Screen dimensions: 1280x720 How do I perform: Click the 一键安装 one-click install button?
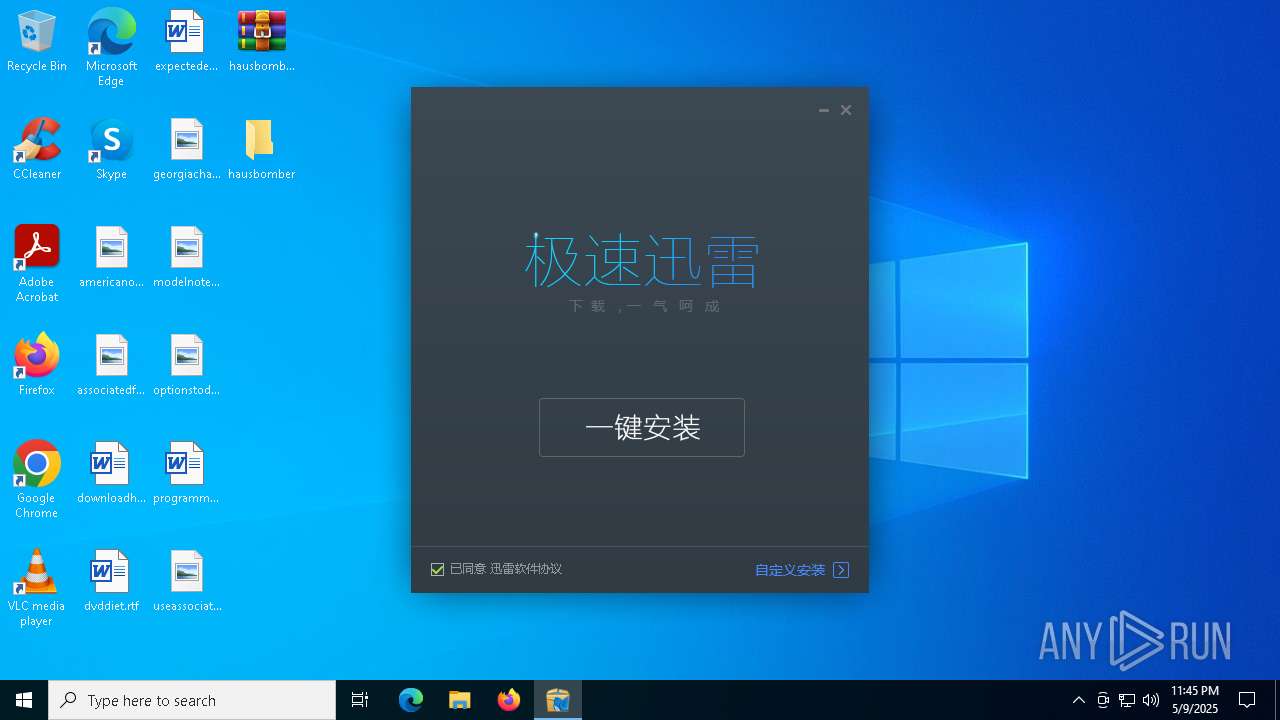(641, 427)
